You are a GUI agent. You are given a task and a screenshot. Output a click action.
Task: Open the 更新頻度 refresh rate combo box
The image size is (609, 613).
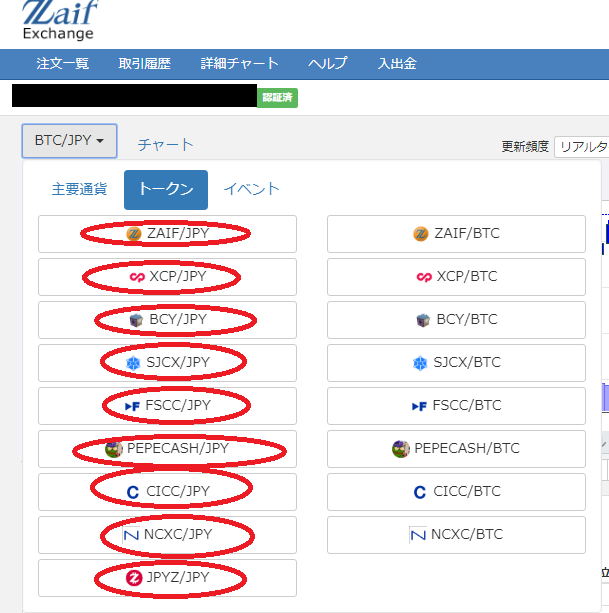582,147
